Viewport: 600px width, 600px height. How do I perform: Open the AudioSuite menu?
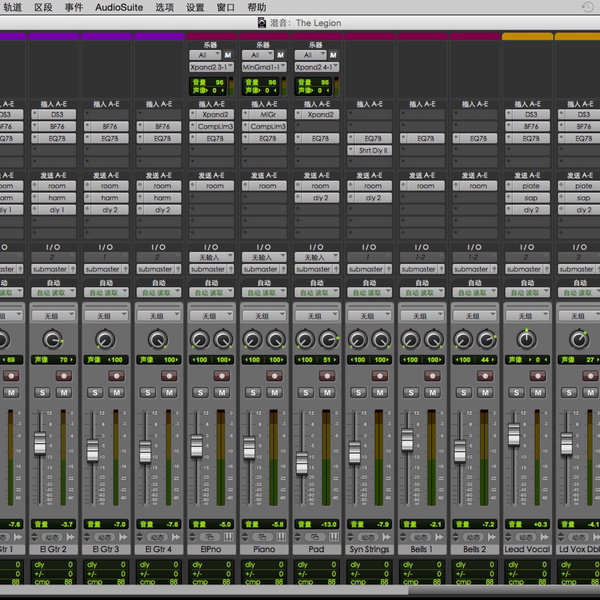tap(118, 7)
